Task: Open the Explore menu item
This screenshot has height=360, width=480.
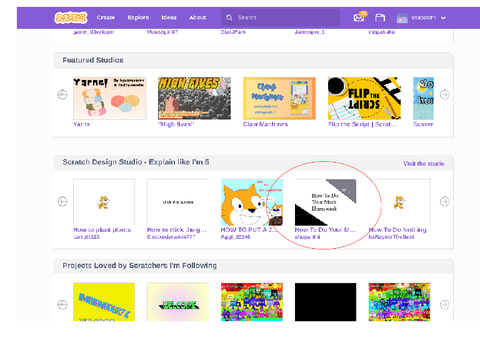Action: tap(138, 17)
